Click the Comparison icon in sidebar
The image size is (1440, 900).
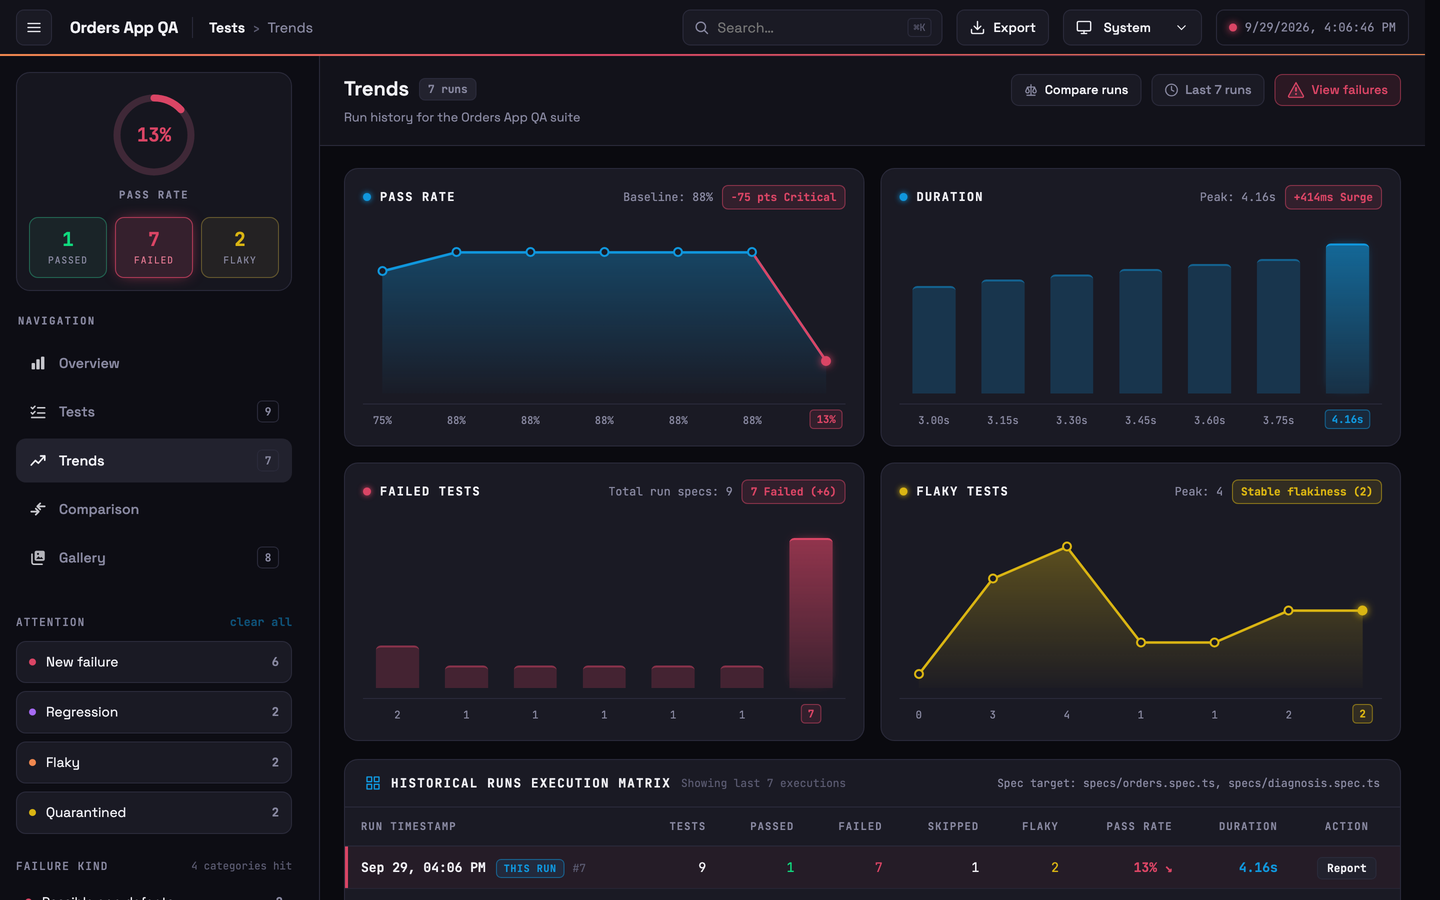pyautogui.click(x=38, y=509)
